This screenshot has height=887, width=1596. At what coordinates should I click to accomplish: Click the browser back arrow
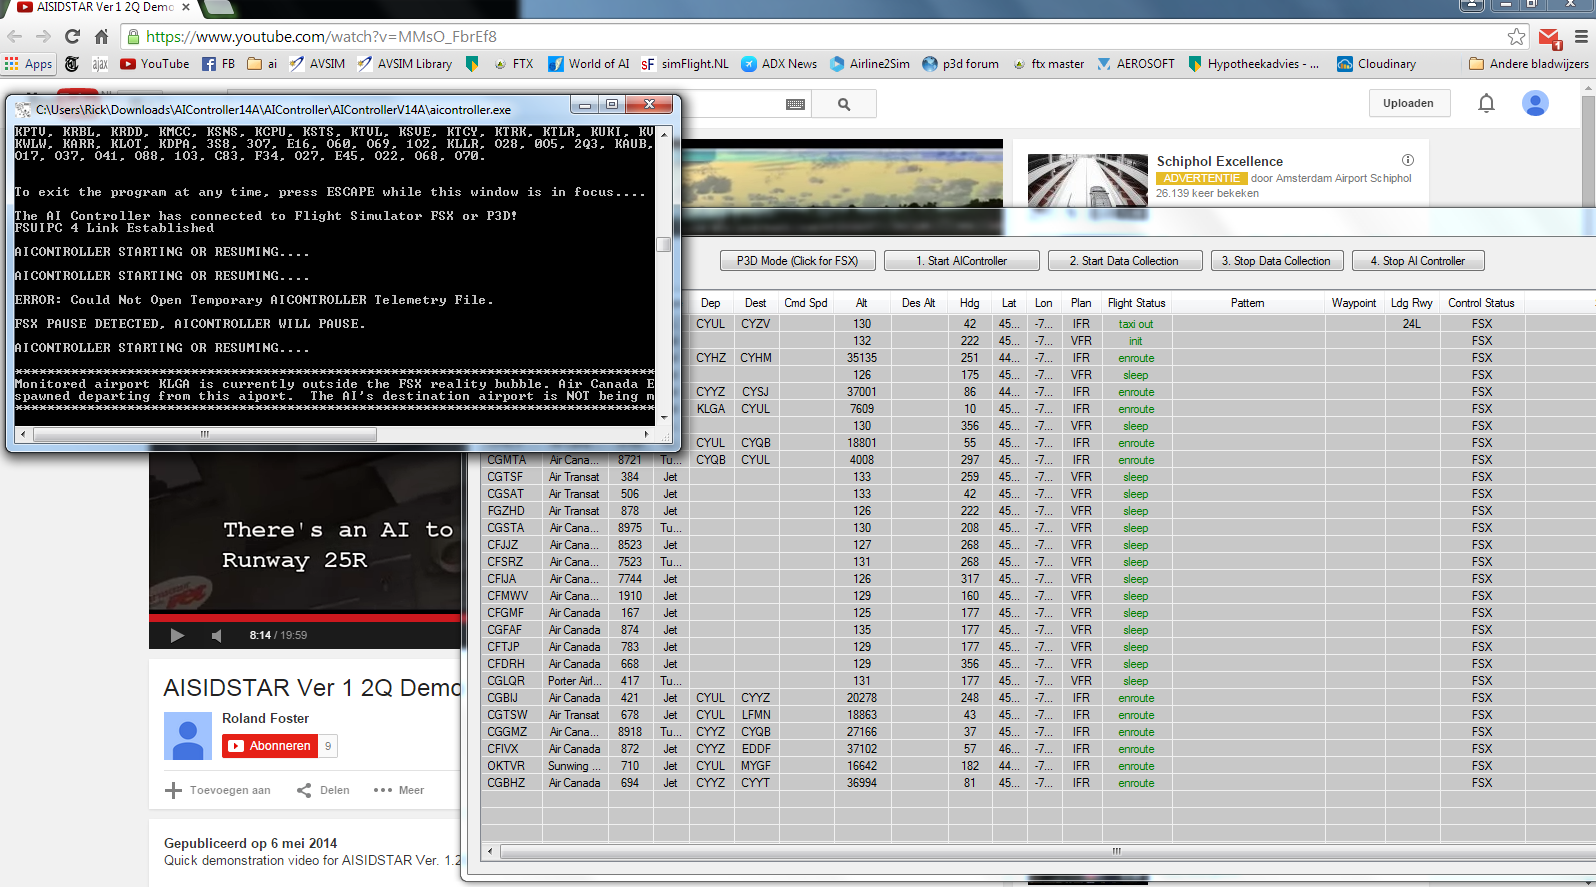[x=14, y=36]
